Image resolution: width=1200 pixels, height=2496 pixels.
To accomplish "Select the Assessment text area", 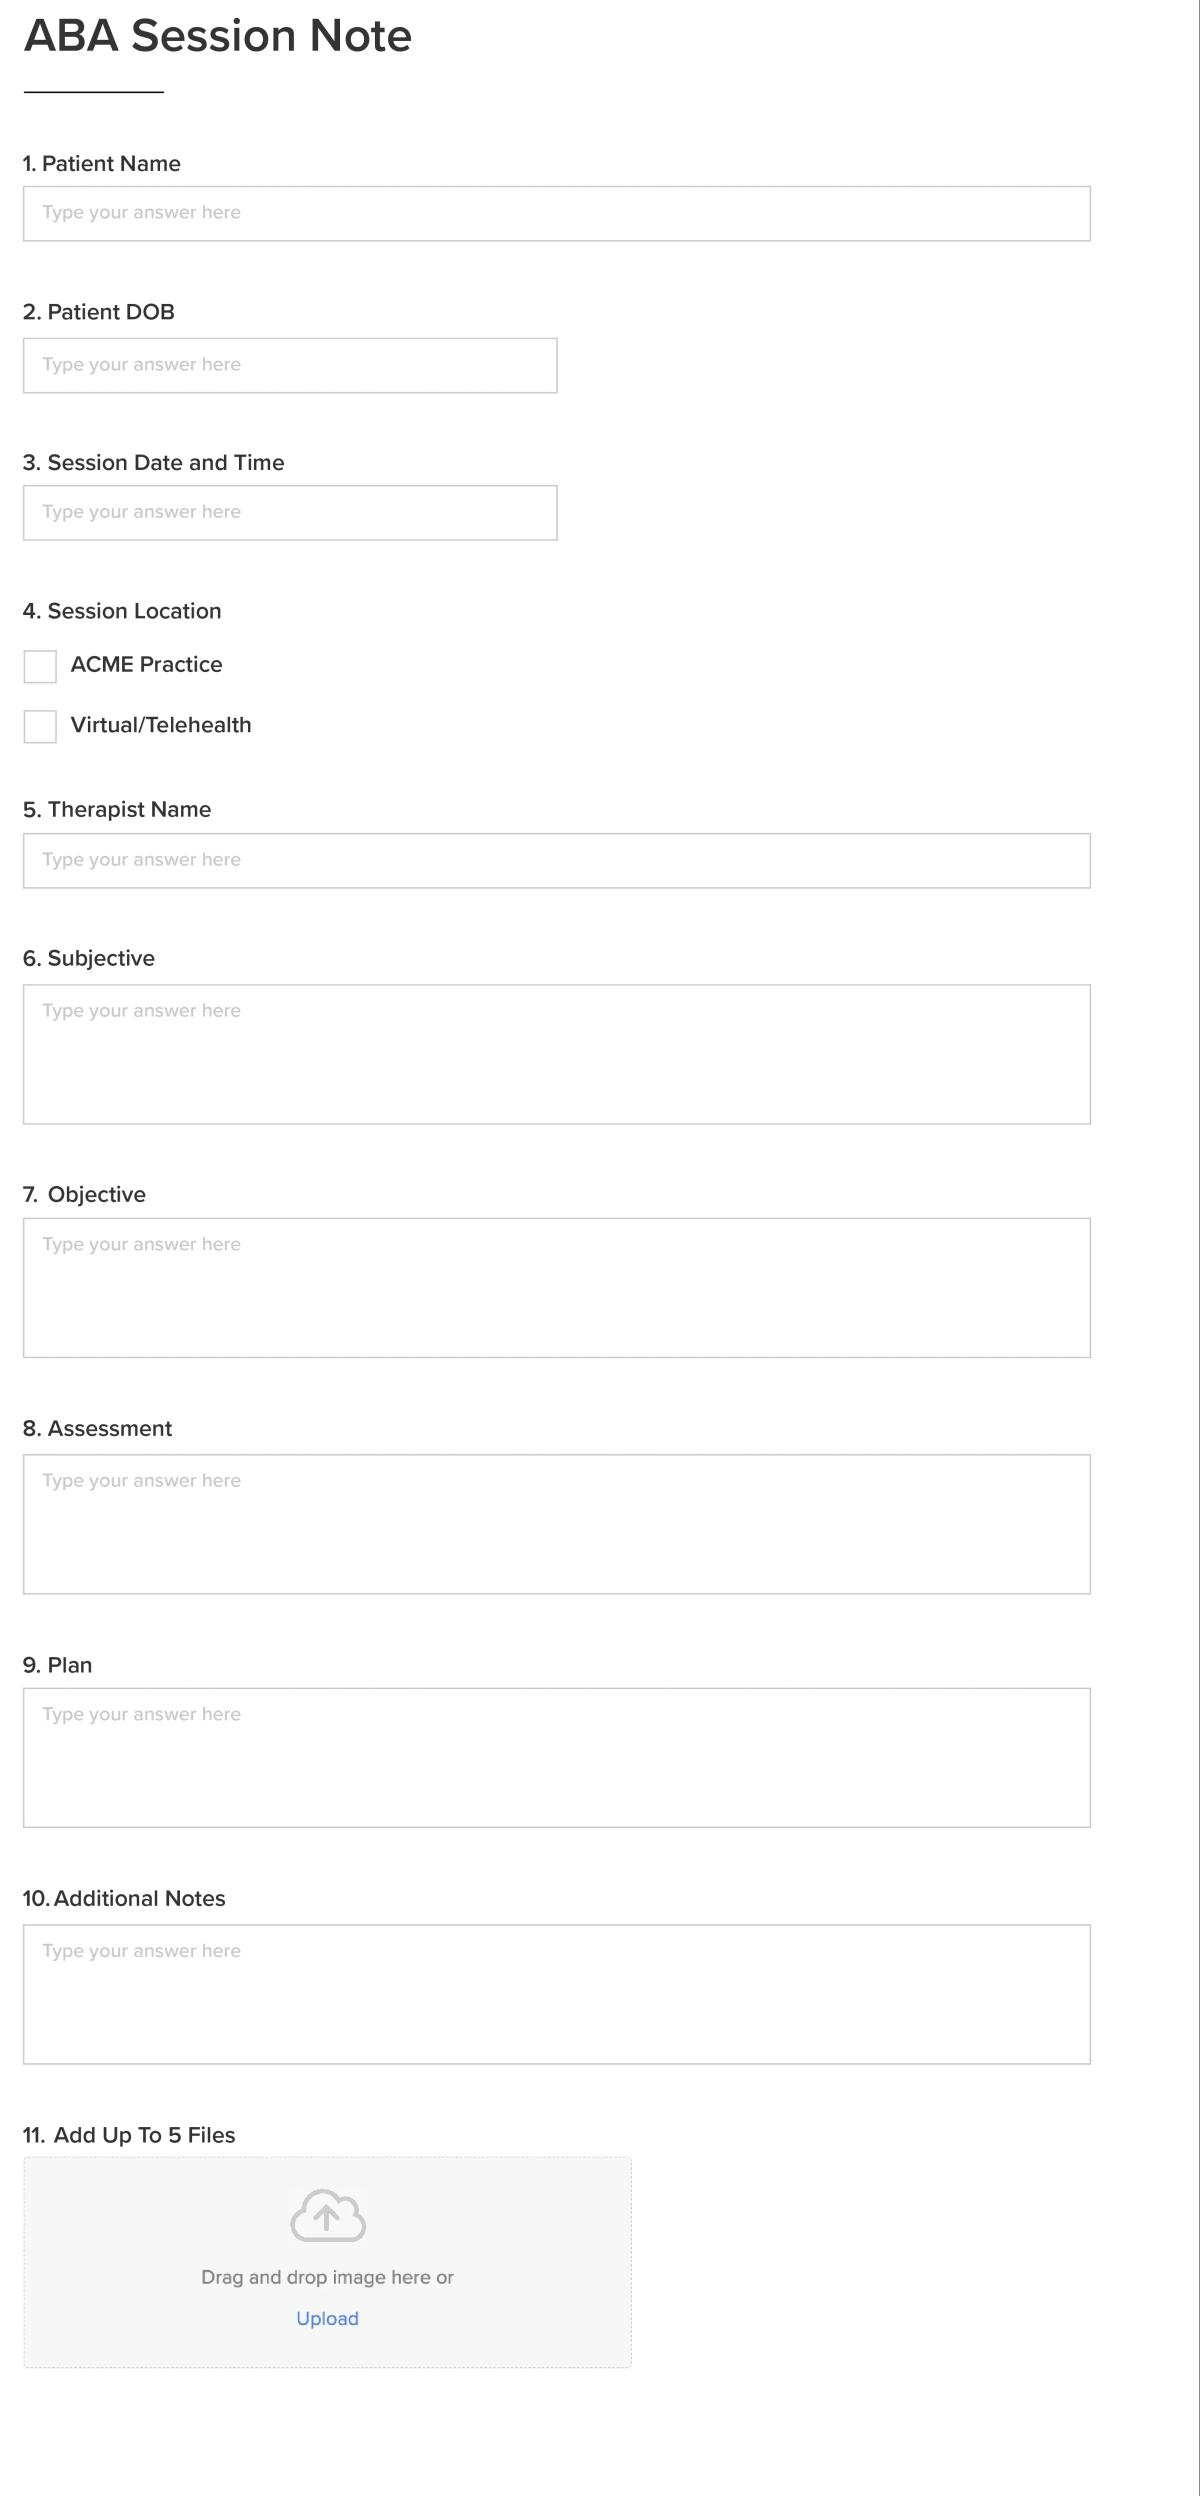I will tap(556, 1524).
